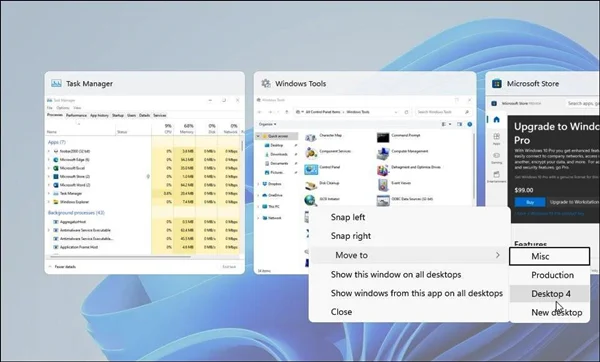Select Show this window on all desktops

tap(396, 274)
